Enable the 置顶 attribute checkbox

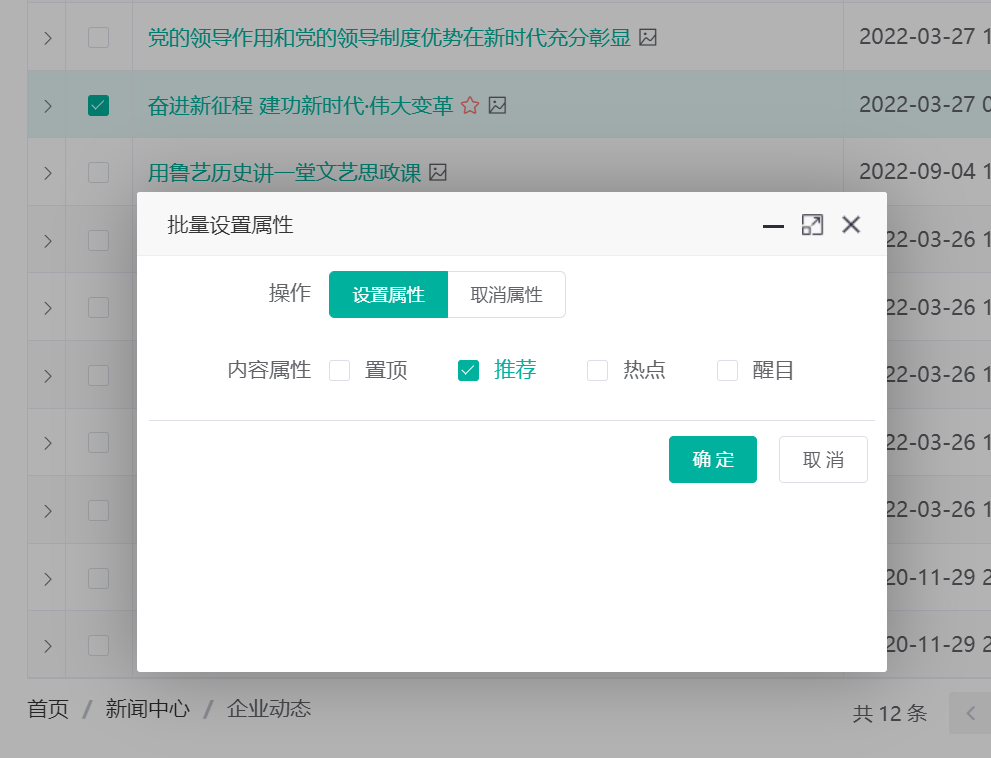coord(339,370)
